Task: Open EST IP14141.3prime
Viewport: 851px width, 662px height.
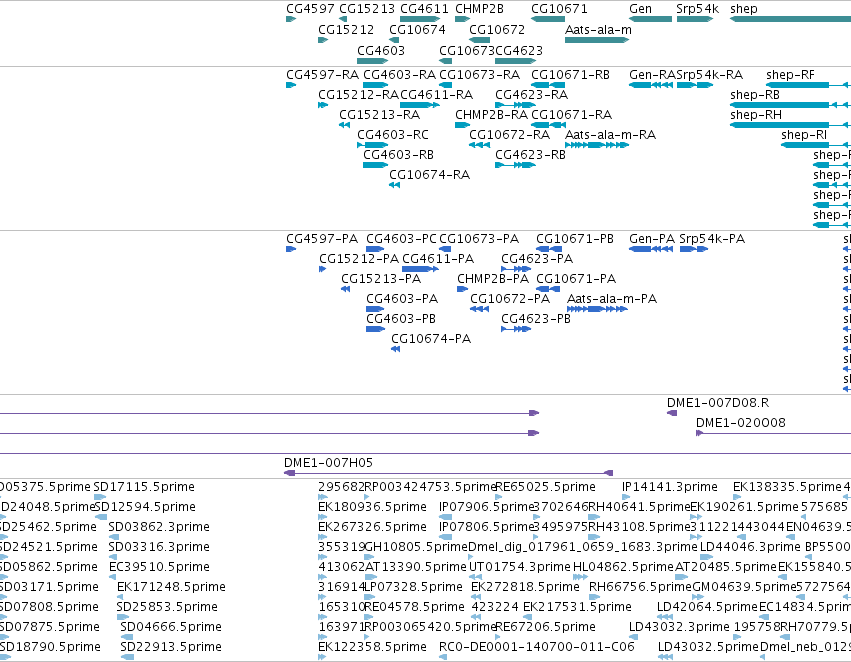Action: (x=670, y=487)
